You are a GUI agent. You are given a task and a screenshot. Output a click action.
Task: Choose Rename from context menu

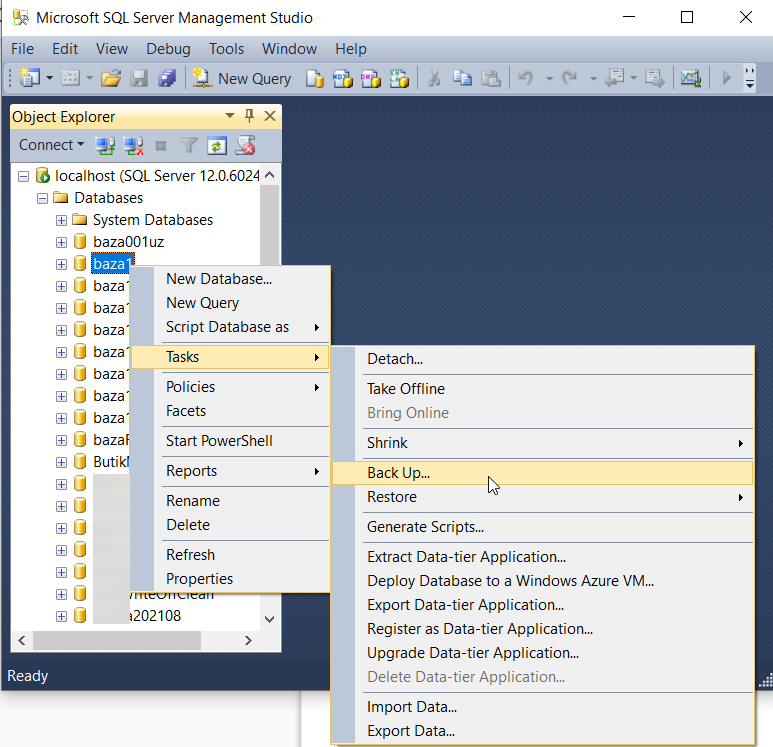pyautogui.click(x=230, y=501)
